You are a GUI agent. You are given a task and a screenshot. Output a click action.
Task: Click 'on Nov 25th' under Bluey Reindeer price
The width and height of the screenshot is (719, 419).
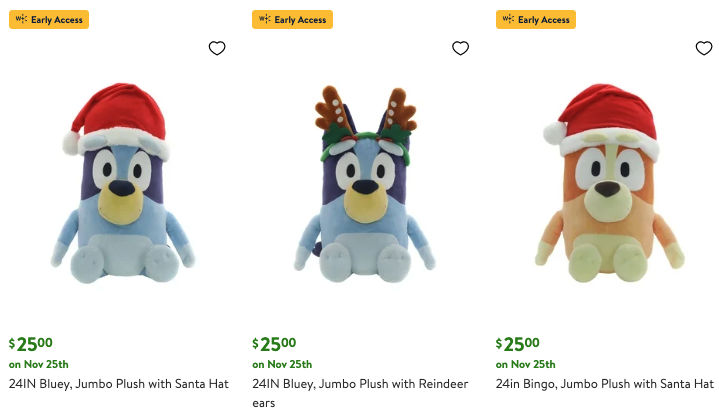click(x=282, y=364)
